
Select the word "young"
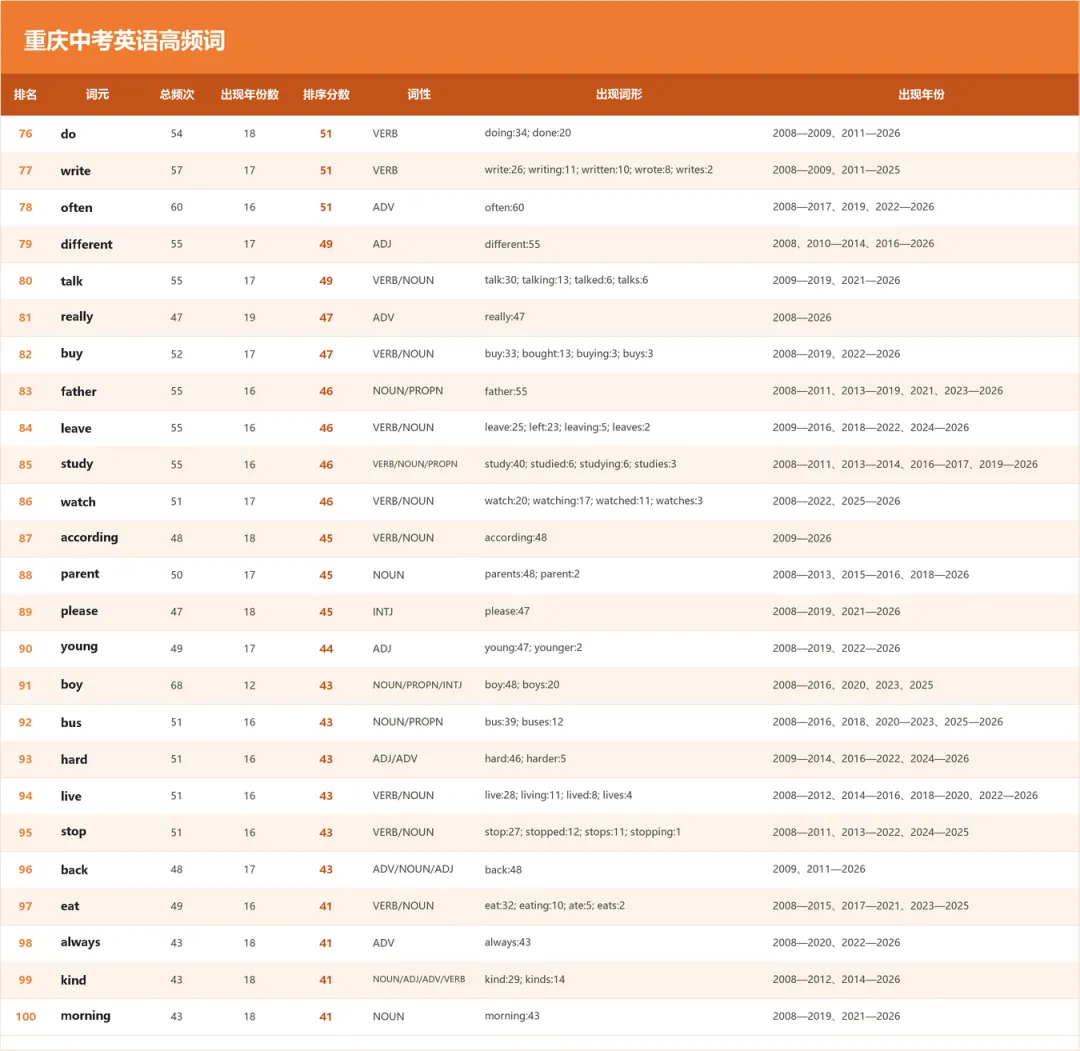[79, 647]
